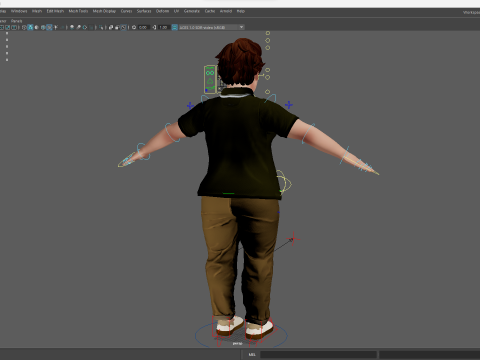Image resolution: width=480 pixels, height=360 pixels.
Task: Open the Deform menu
Action: tap(162, 11)
